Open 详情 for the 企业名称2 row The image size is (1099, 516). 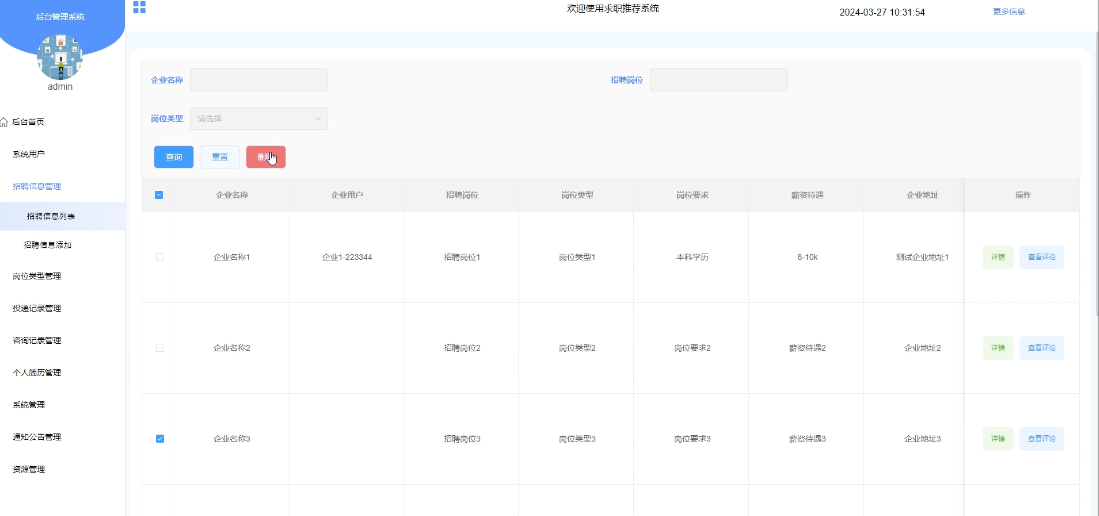click(x=997, y=348)
